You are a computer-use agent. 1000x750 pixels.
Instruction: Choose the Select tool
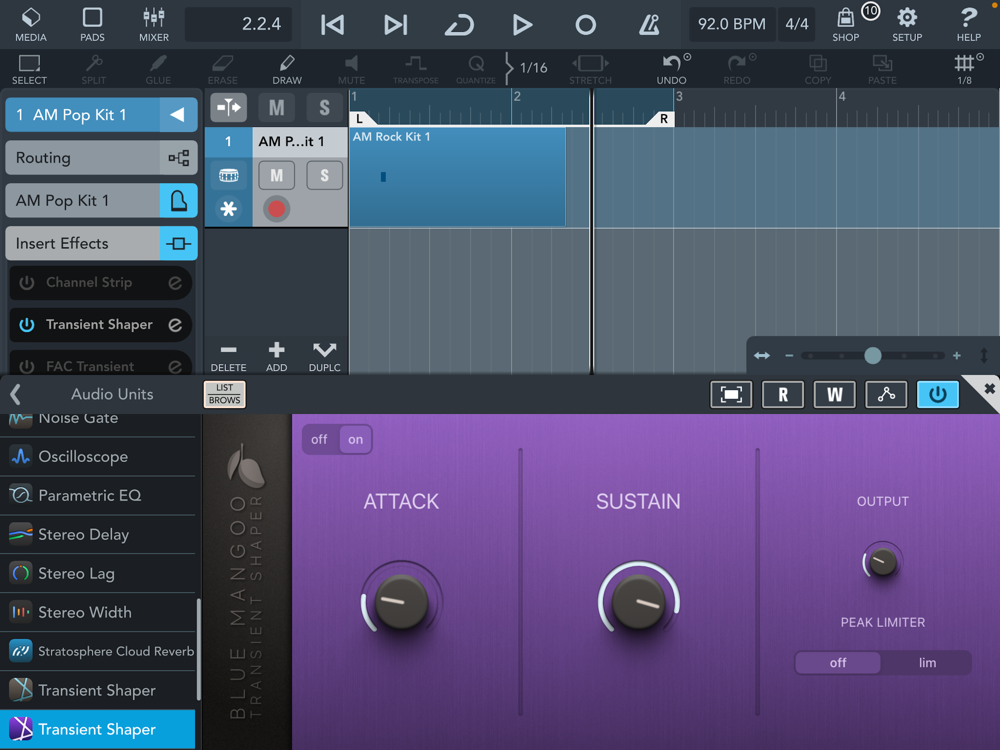tap(29, 70)
